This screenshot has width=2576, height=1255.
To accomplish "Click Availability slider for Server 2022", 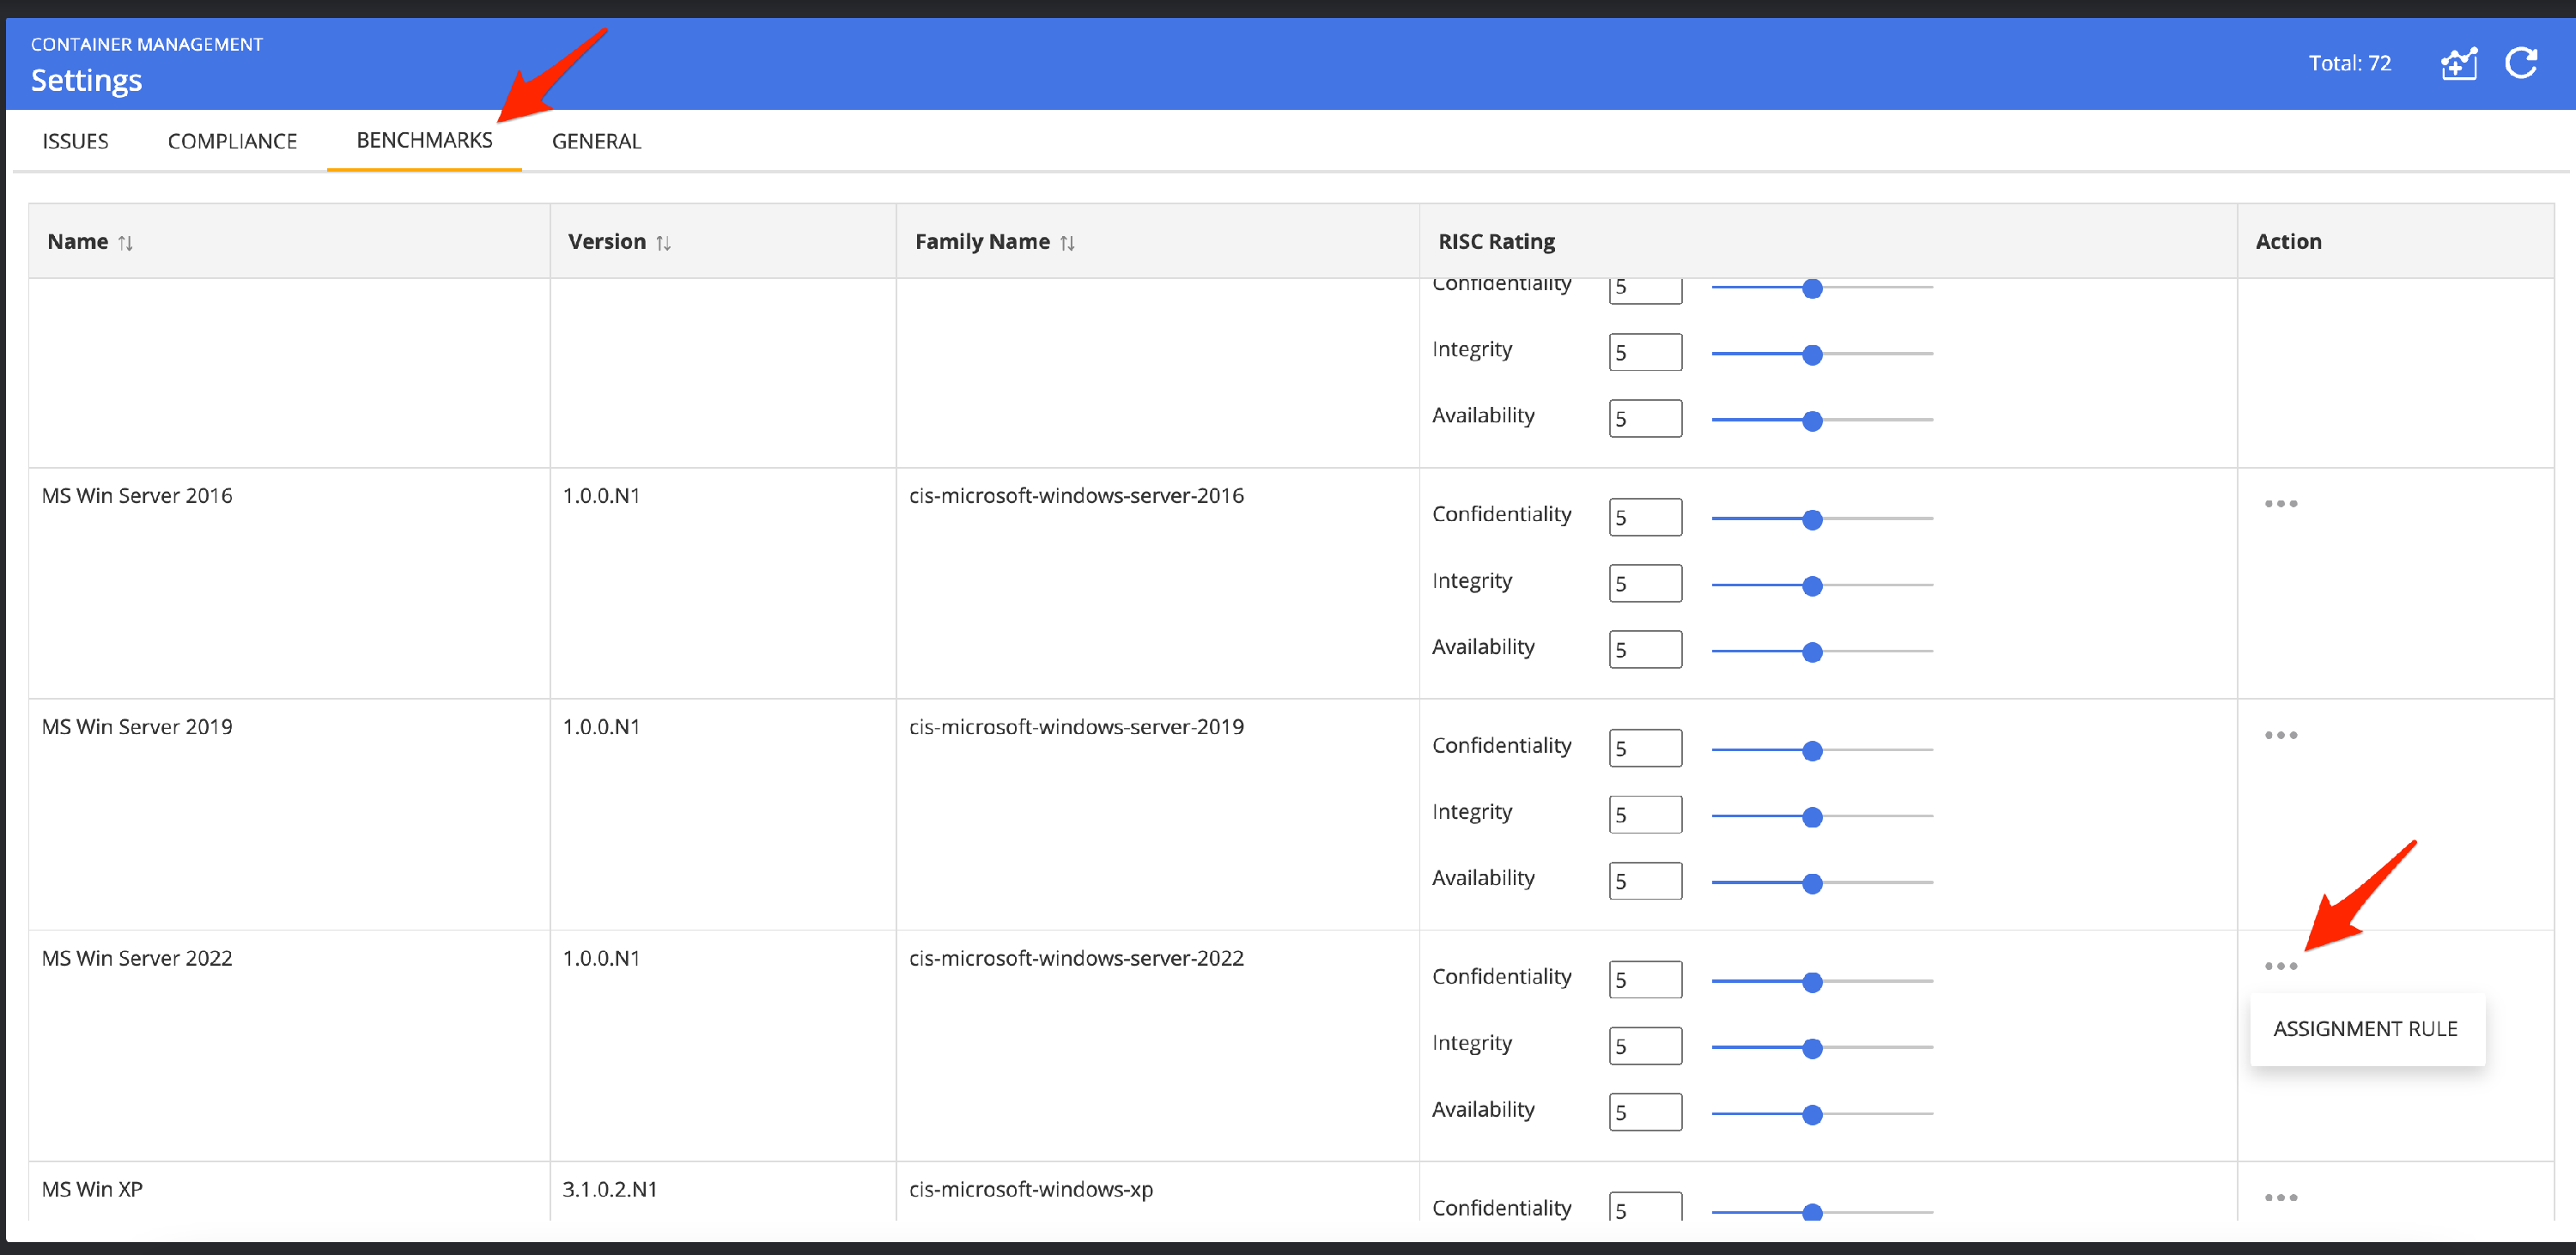I will click(1812, 1114).
